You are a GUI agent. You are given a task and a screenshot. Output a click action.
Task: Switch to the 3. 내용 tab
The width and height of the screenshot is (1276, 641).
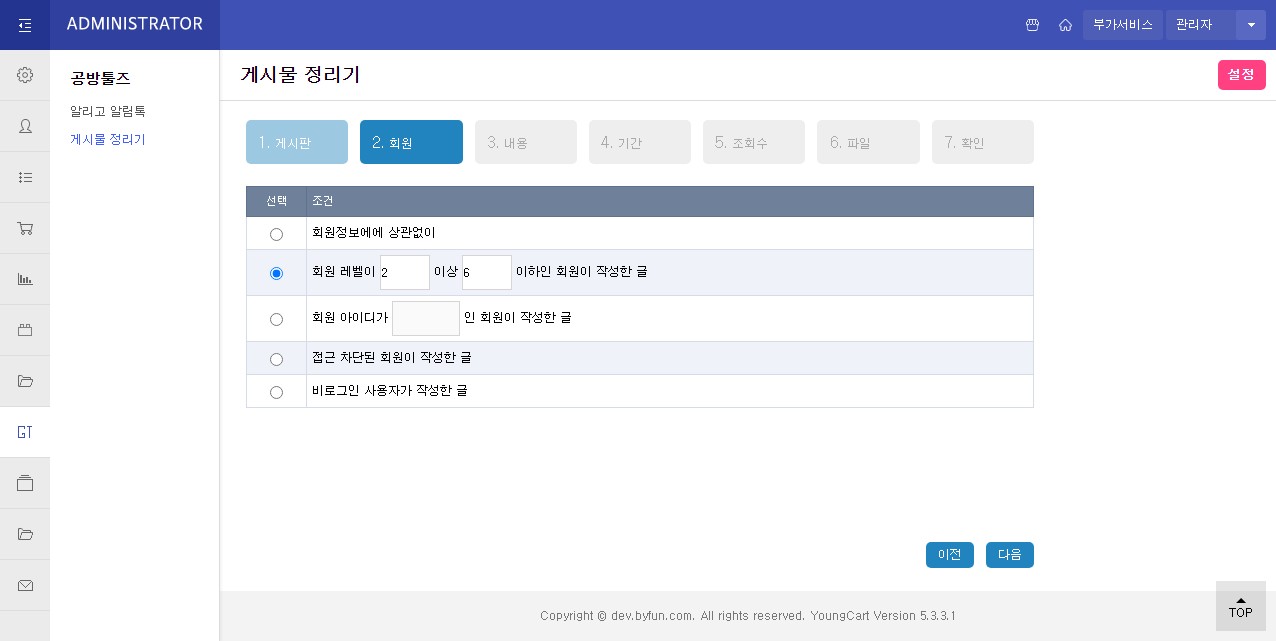pyautogui.click(x=526, y=142)
